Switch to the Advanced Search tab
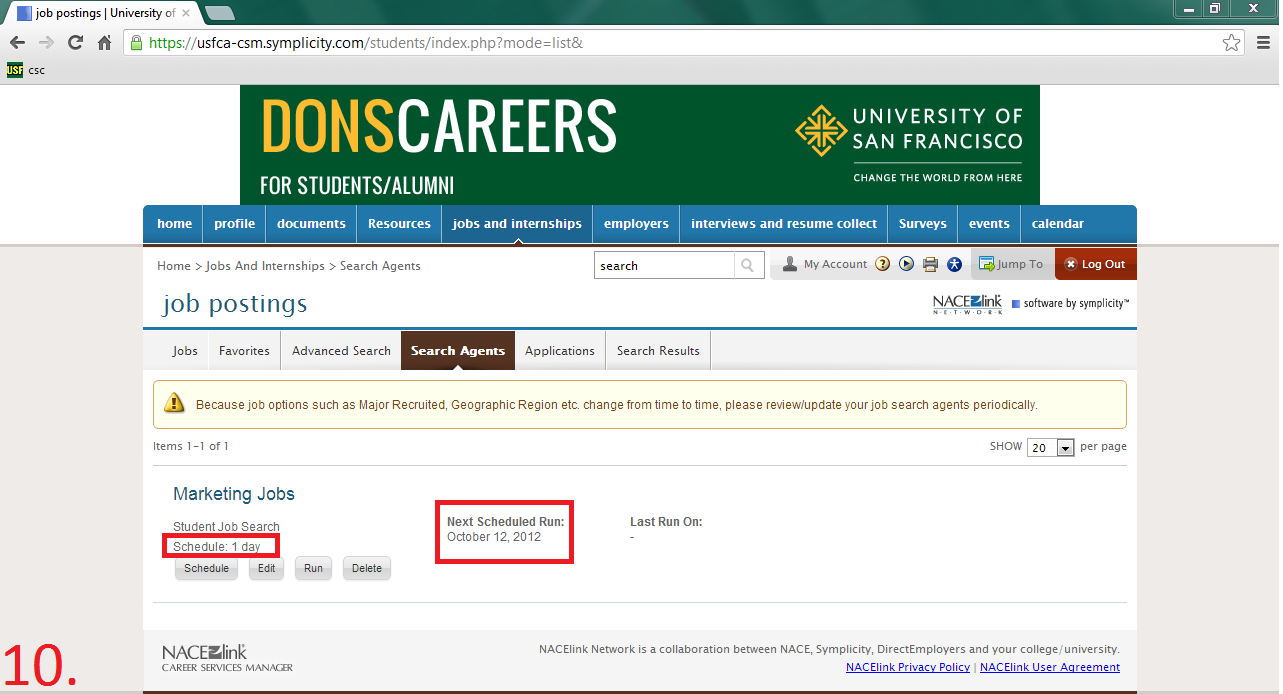 [x=341, y=351]
